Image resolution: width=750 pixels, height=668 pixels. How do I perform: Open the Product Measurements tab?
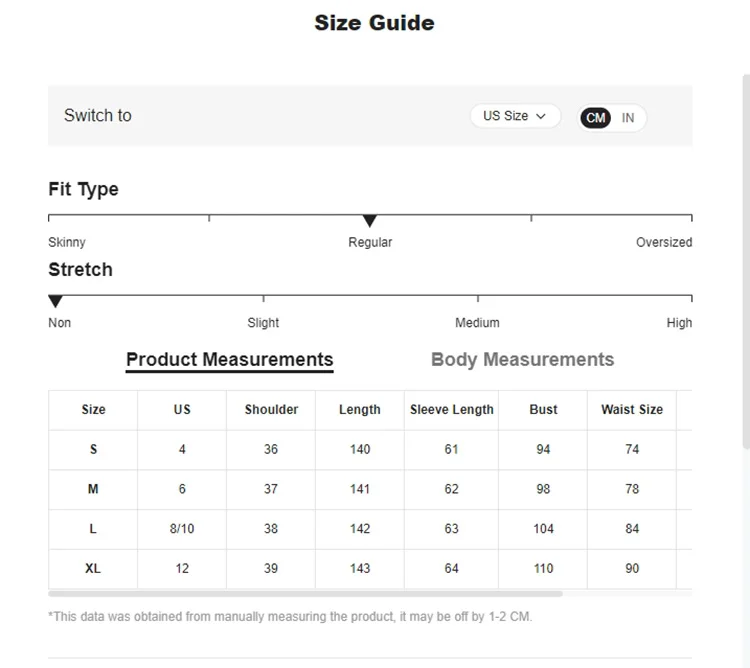pyautogui.click(x=229, y=360)
